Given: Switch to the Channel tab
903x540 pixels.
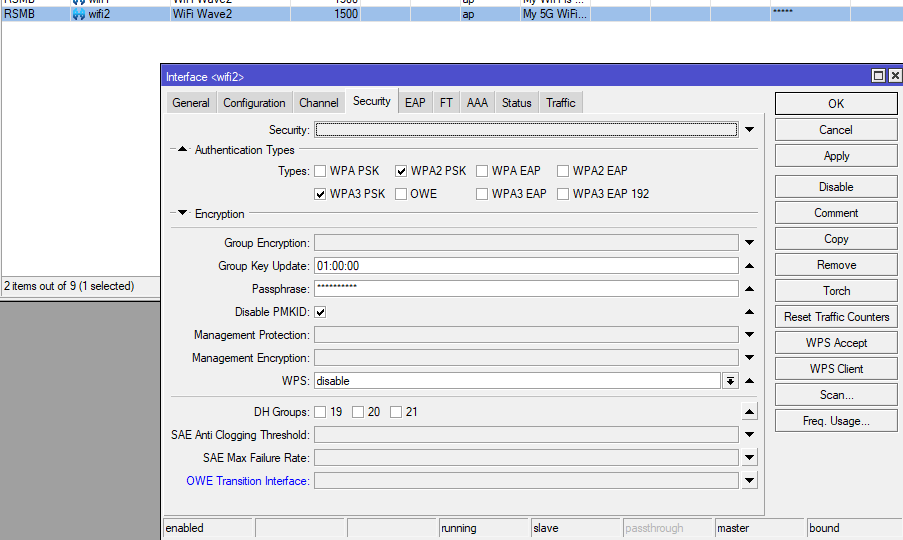Looking at the screenshot, I should tap(318, 103).
